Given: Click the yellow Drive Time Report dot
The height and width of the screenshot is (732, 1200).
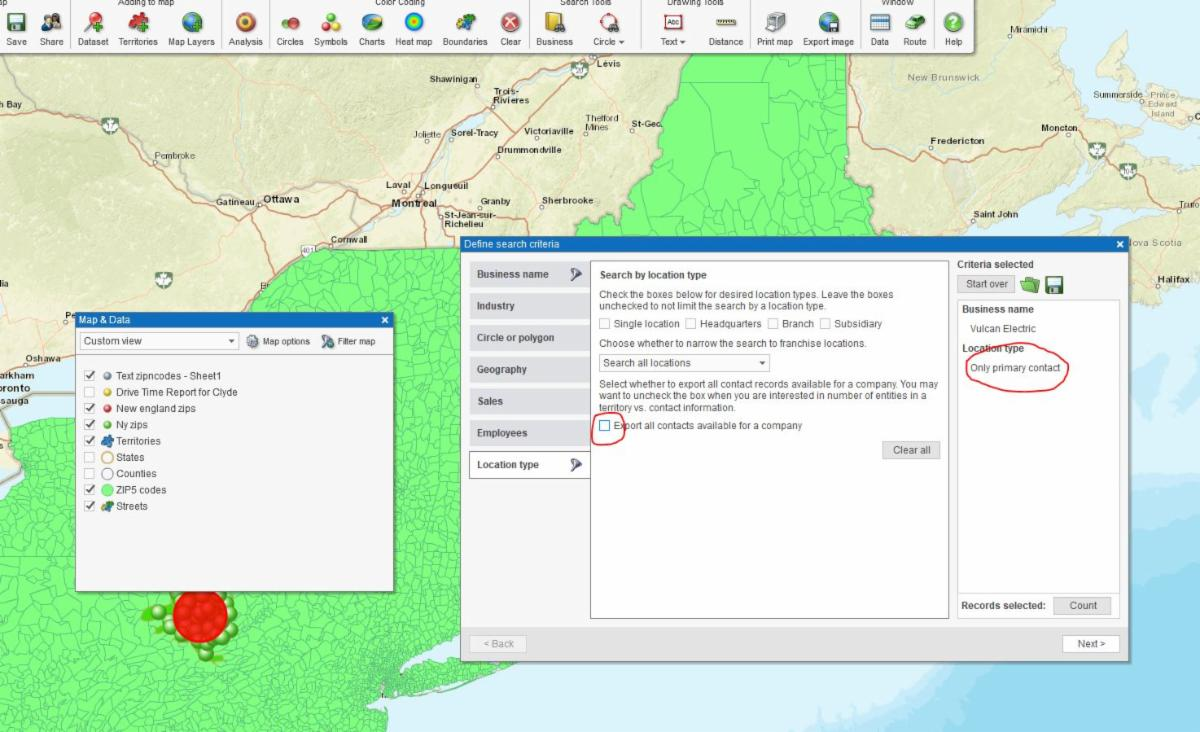Looking at the screenshot, I should click(x=107, y=392).
